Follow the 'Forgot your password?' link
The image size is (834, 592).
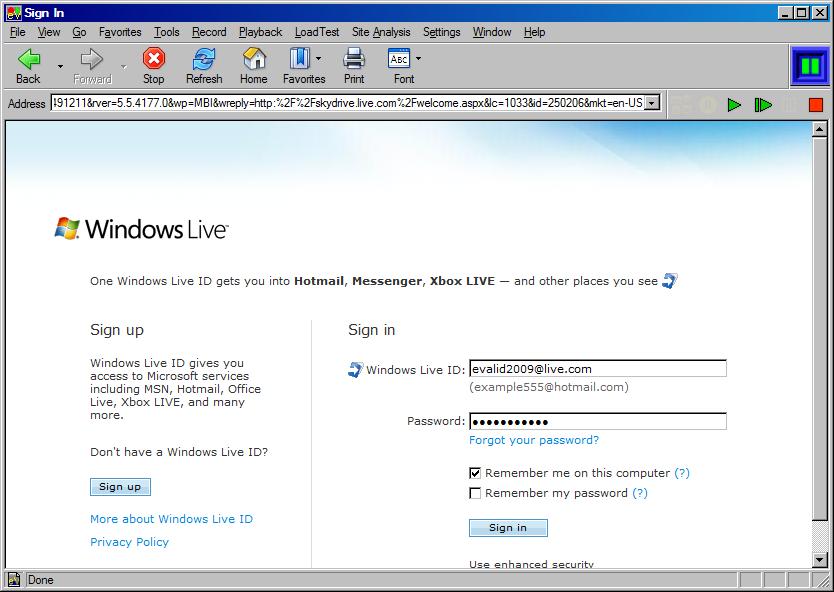[533, 439]
